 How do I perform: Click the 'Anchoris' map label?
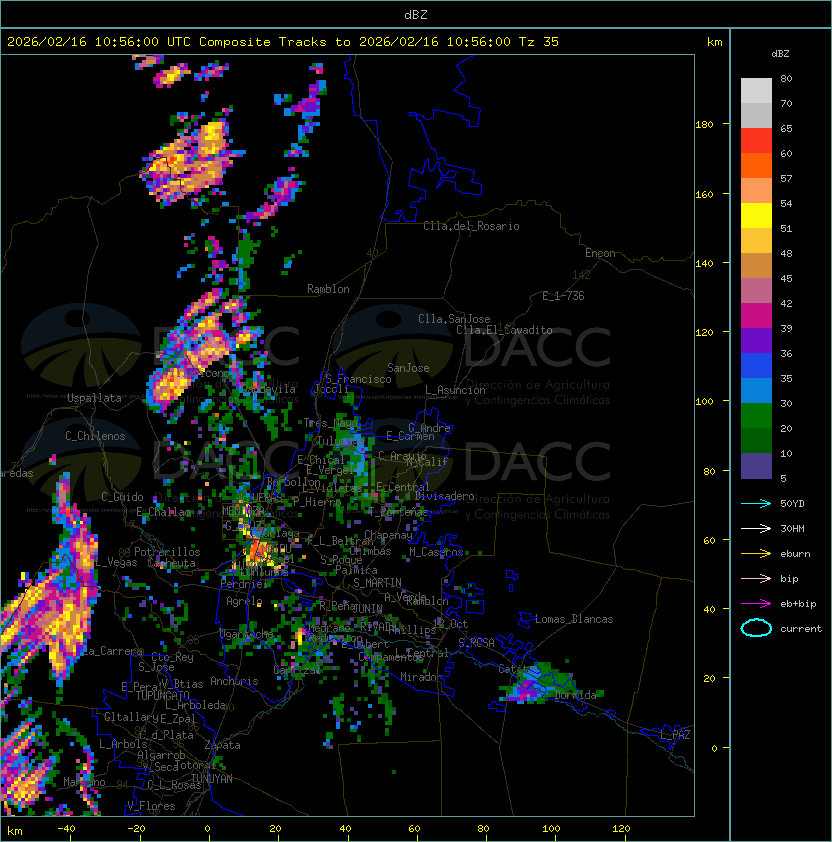(x=234, y=681)
